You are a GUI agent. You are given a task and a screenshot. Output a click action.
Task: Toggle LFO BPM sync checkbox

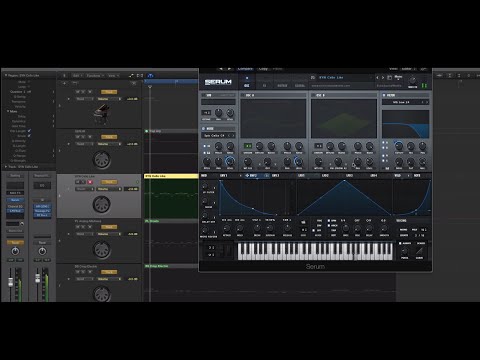tap(329, 221)
